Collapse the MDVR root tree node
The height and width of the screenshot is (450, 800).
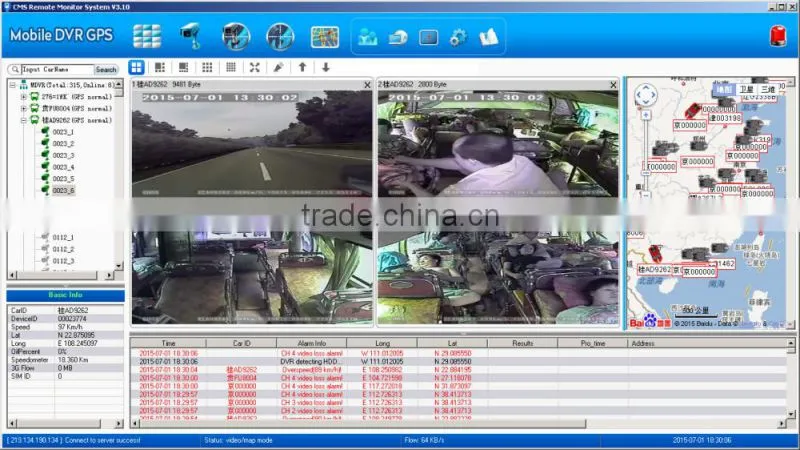point(13,85)
